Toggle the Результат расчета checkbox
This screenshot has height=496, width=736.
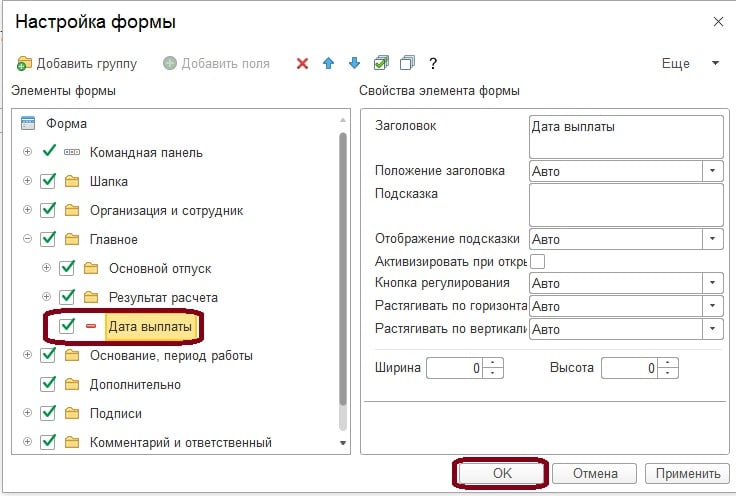pos(67,297)
